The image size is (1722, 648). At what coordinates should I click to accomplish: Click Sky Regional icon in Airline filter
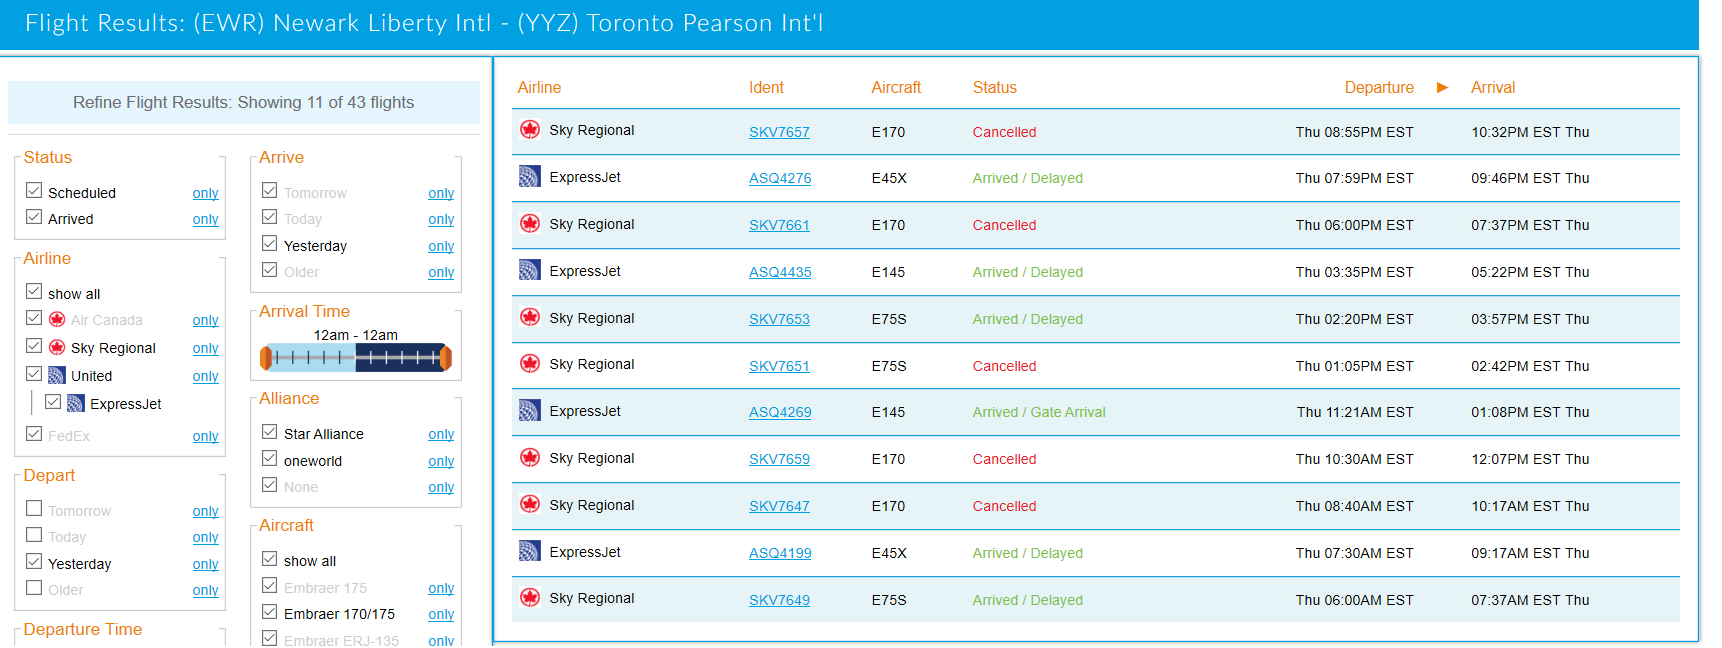pos(57,347)
